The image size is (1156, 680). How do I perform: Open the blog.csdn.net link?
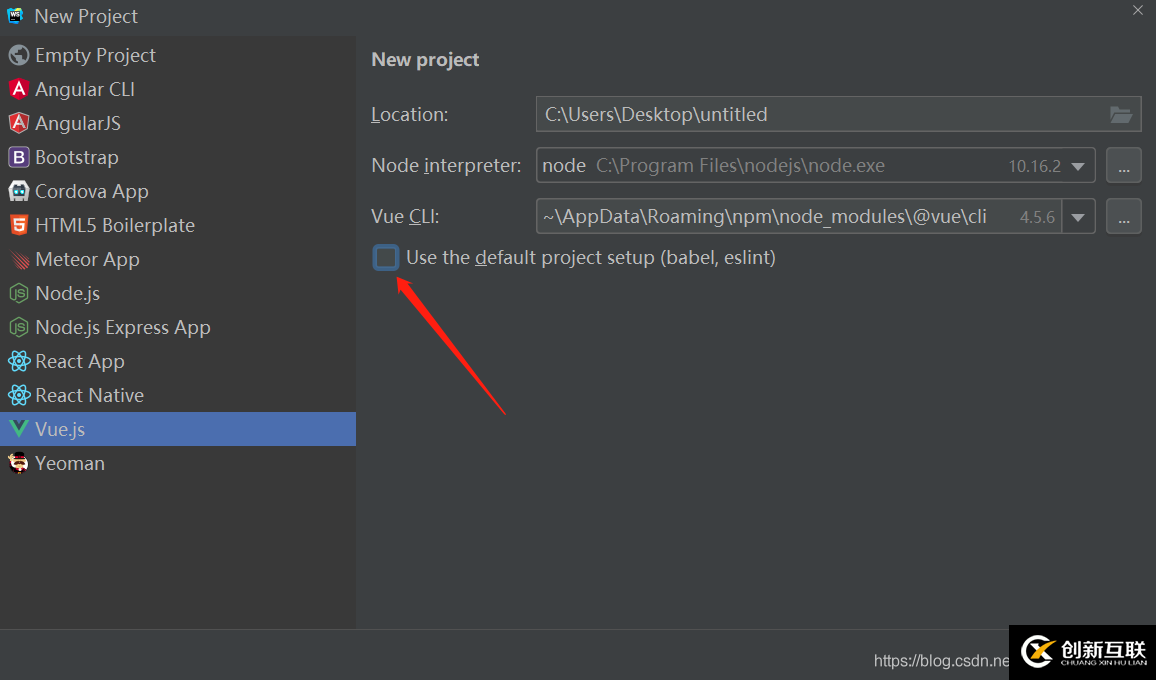tap(940, 660)
